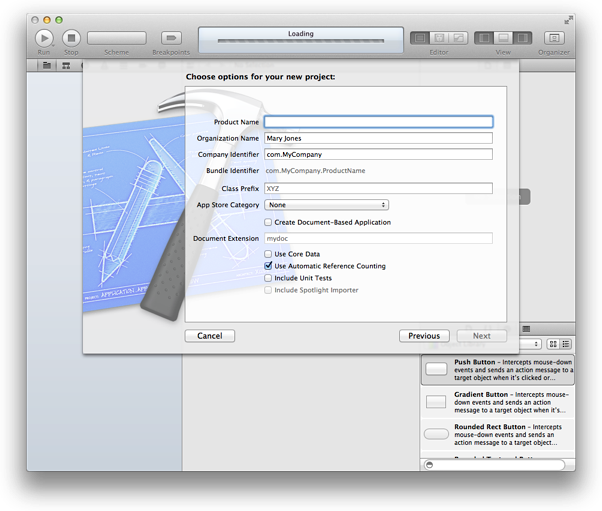Click into the Product Name field
Image resolution: width=602 pixels, height=511 pixels.
pos(378,122)
